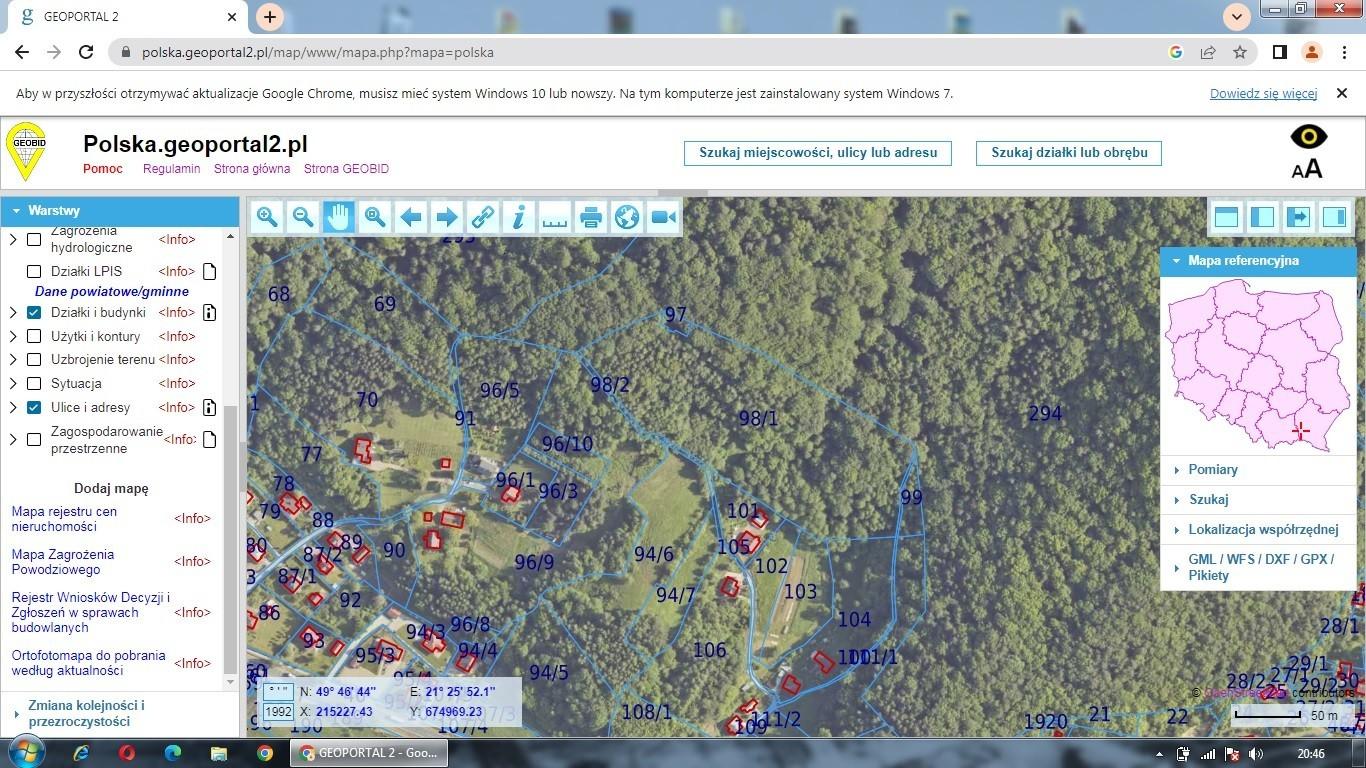Select the ruler measurement tool
The width and height of the screenshot is (1366, 768).
click(555, 217)
